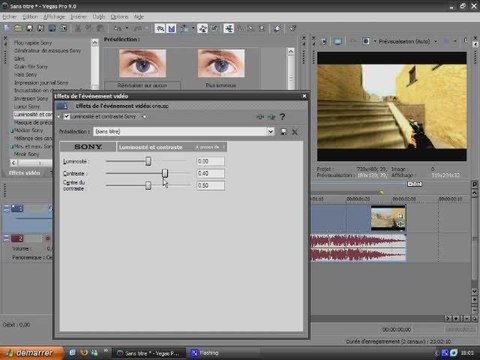Click the video clip thumbnail on the timeline
The height and width of the screenshot is (360, 480).
pyautogui.click(x=388, y=218)
